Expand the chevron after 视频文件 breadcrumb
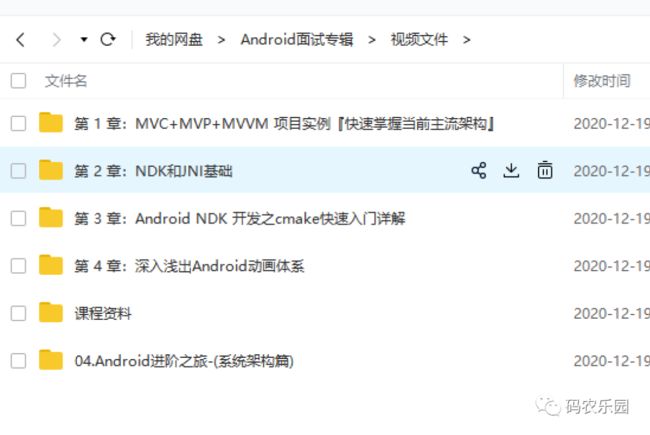The width and height of the screenshot is (650, 435). [x=467, y=40]
